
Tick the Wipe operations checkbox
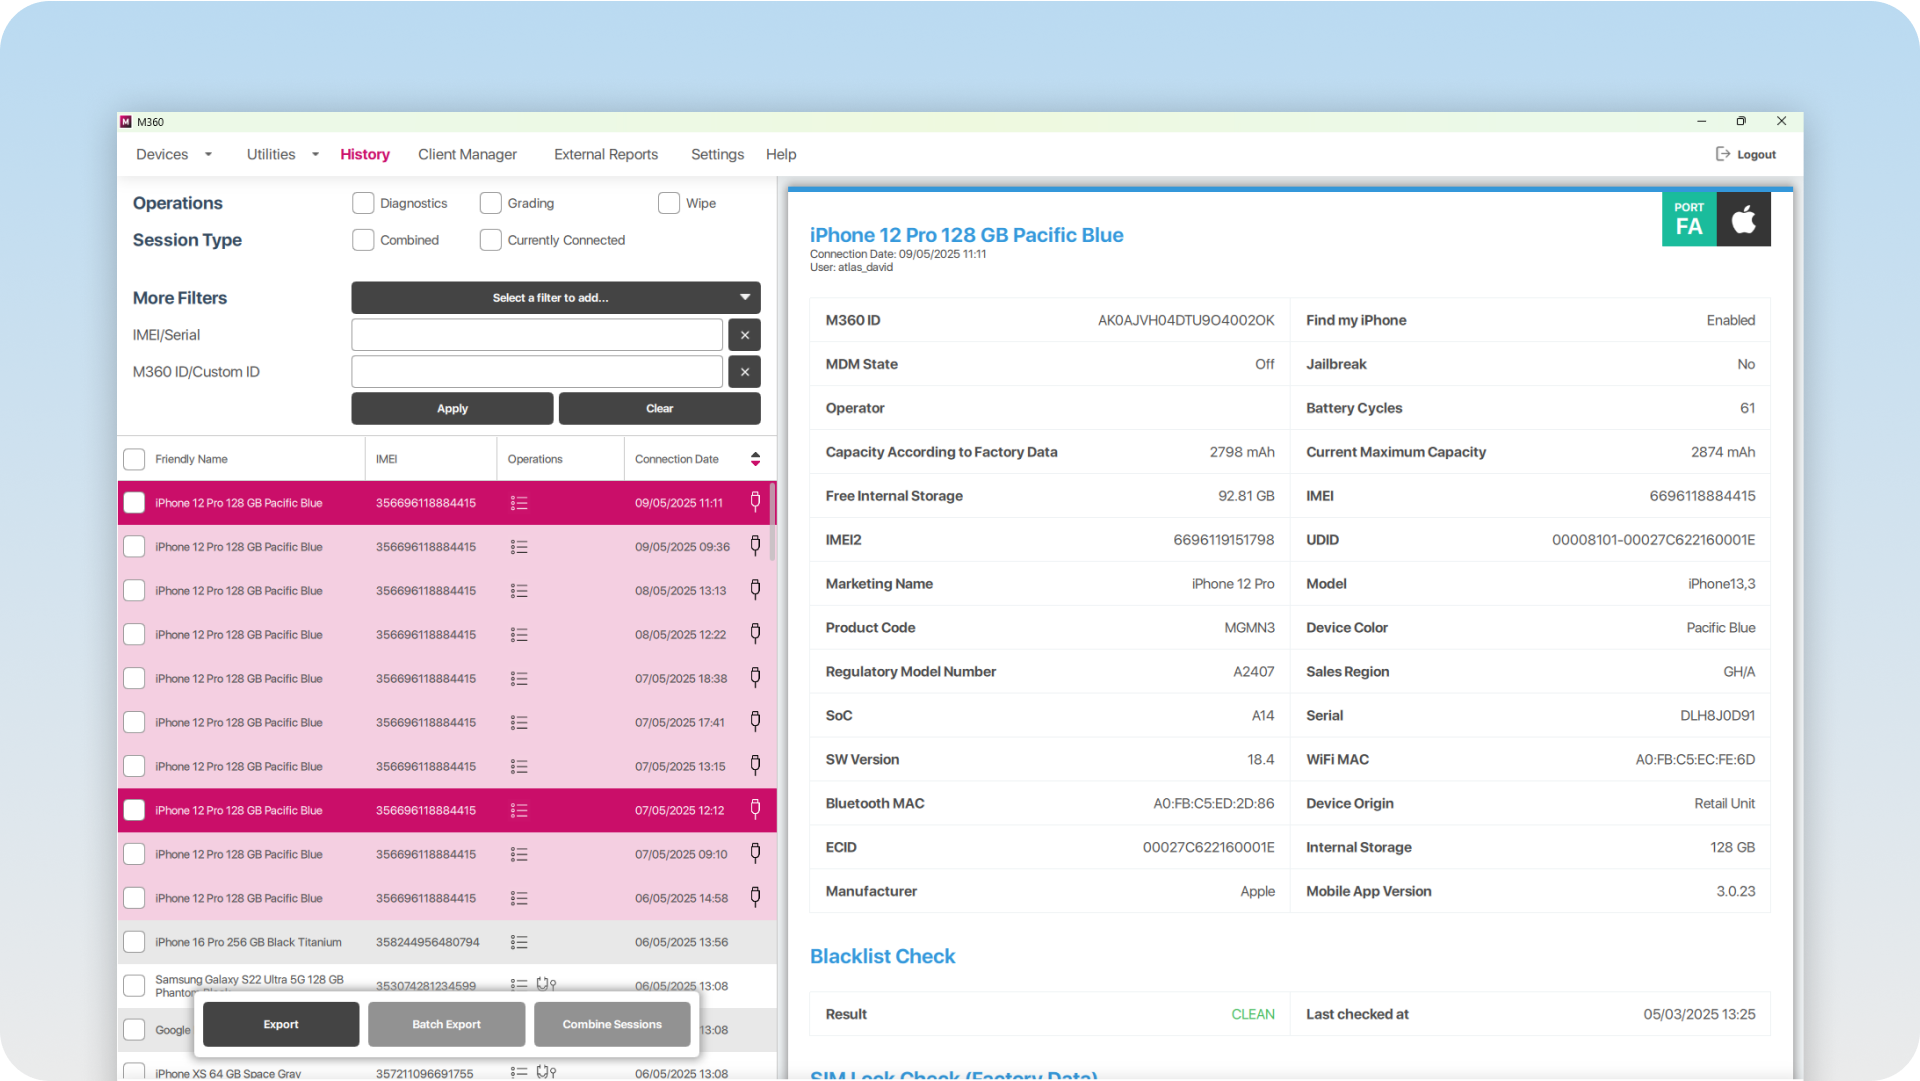point(669,203)
